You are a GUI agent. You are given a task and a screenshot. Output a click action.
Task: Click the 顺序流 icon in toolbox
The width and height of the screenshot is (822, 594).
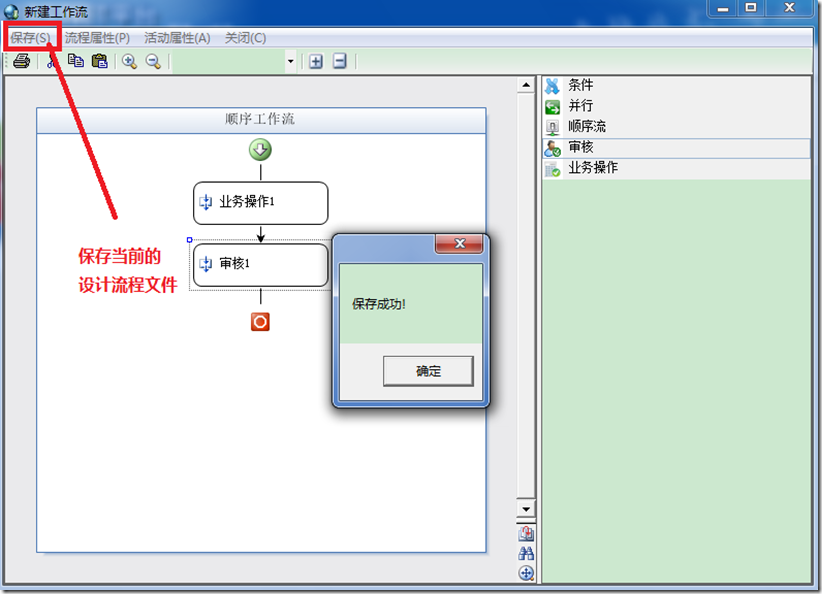553,127
